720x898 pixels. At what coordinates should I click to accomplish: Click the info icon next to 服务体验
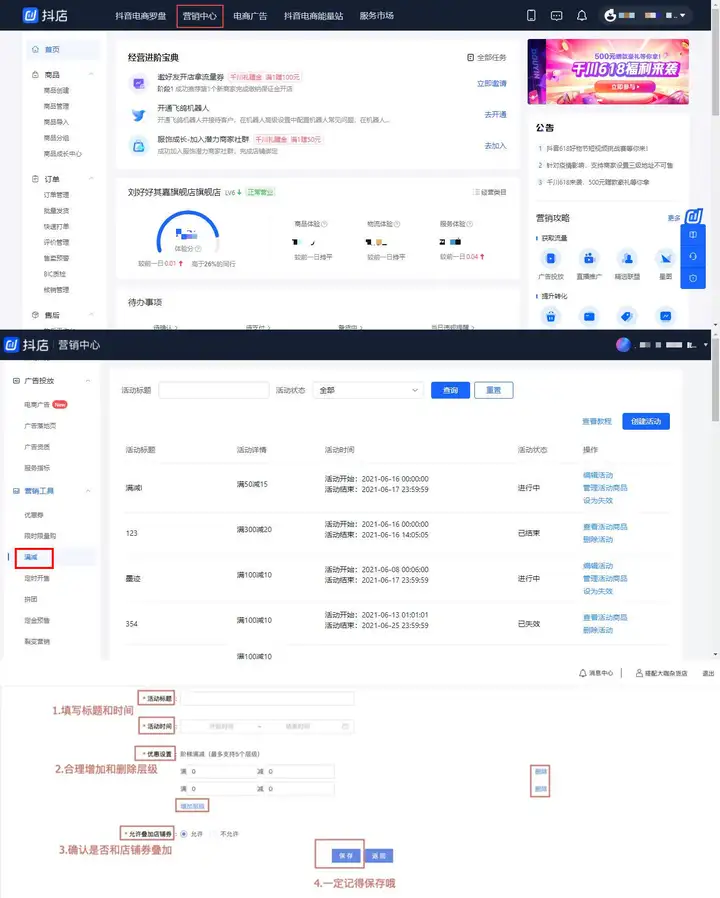pos(470,224)
